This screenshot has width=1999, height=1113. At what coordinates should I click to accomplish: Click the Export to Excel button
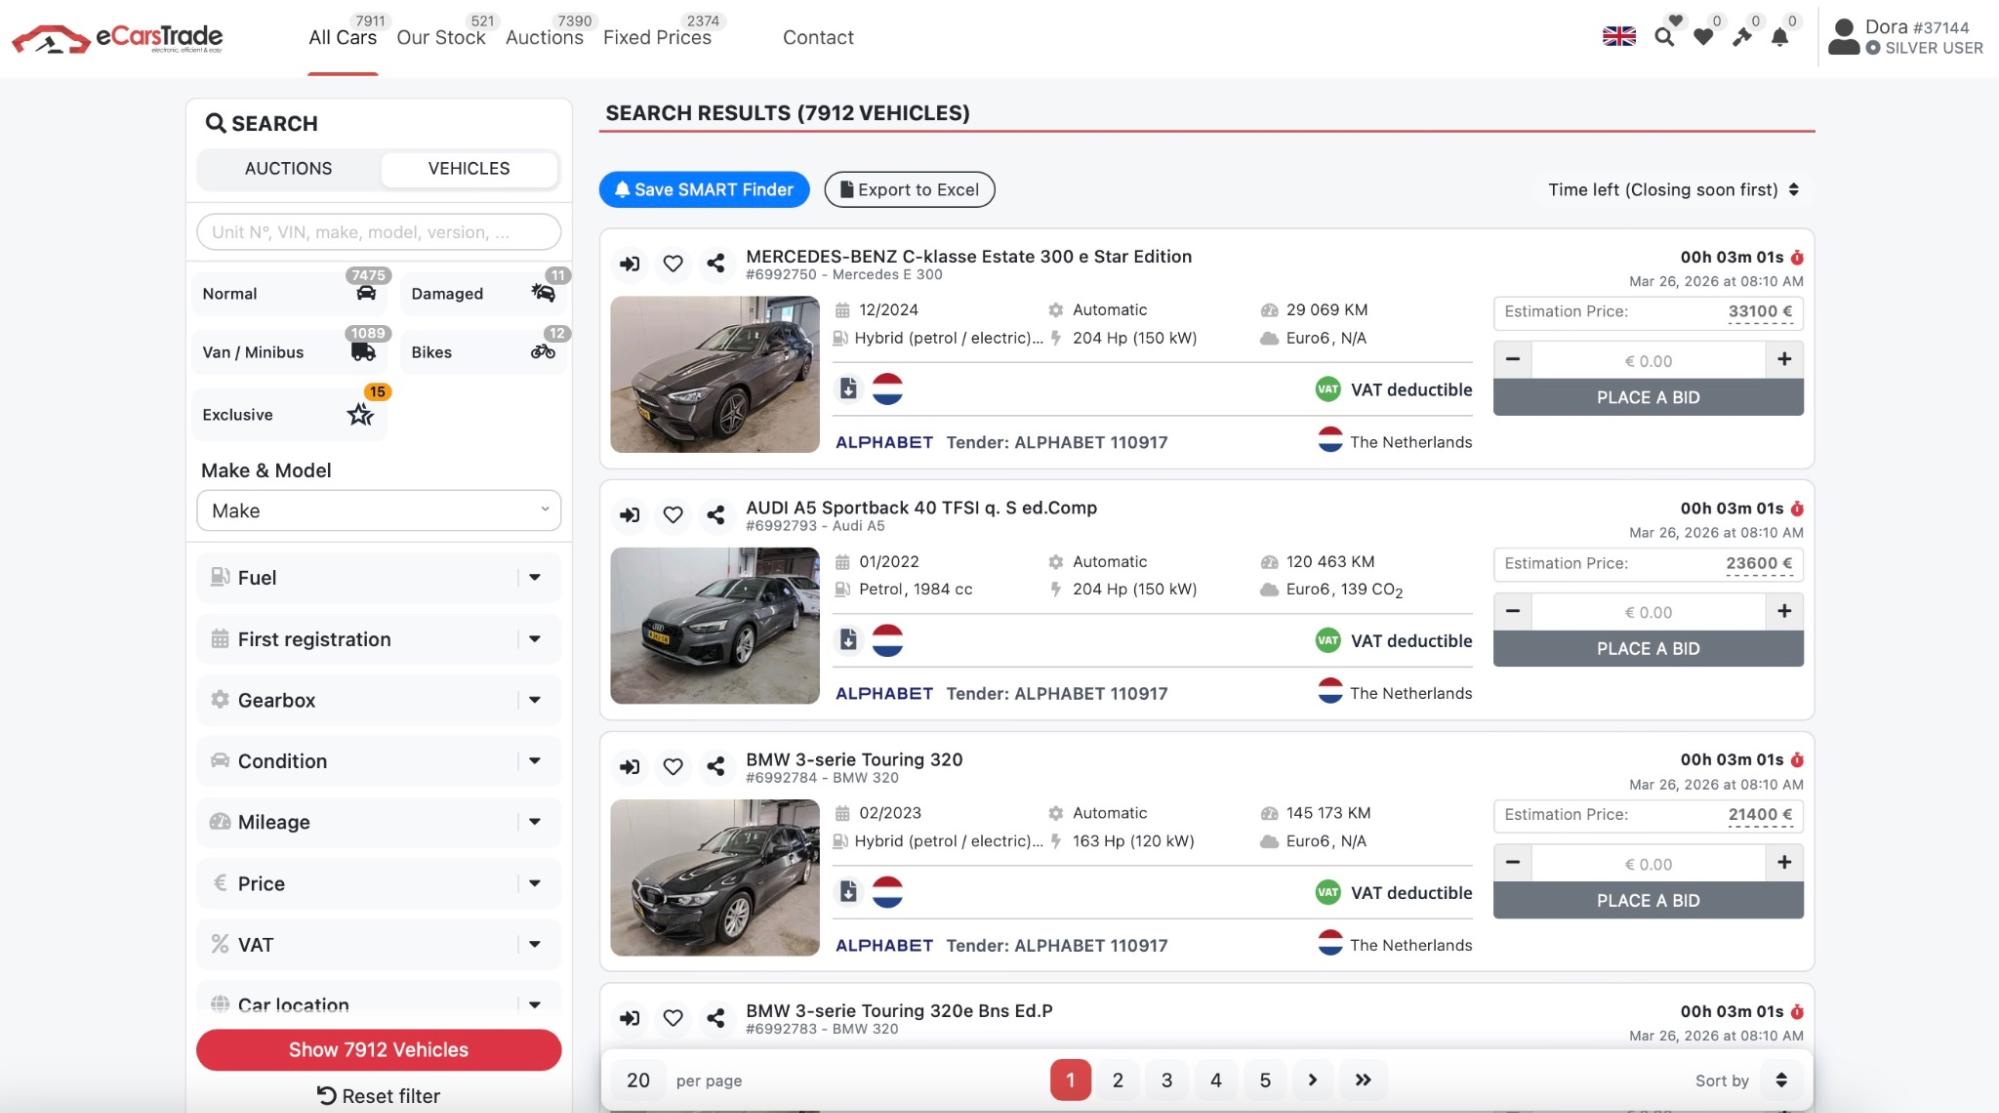[x=909, y=189]
